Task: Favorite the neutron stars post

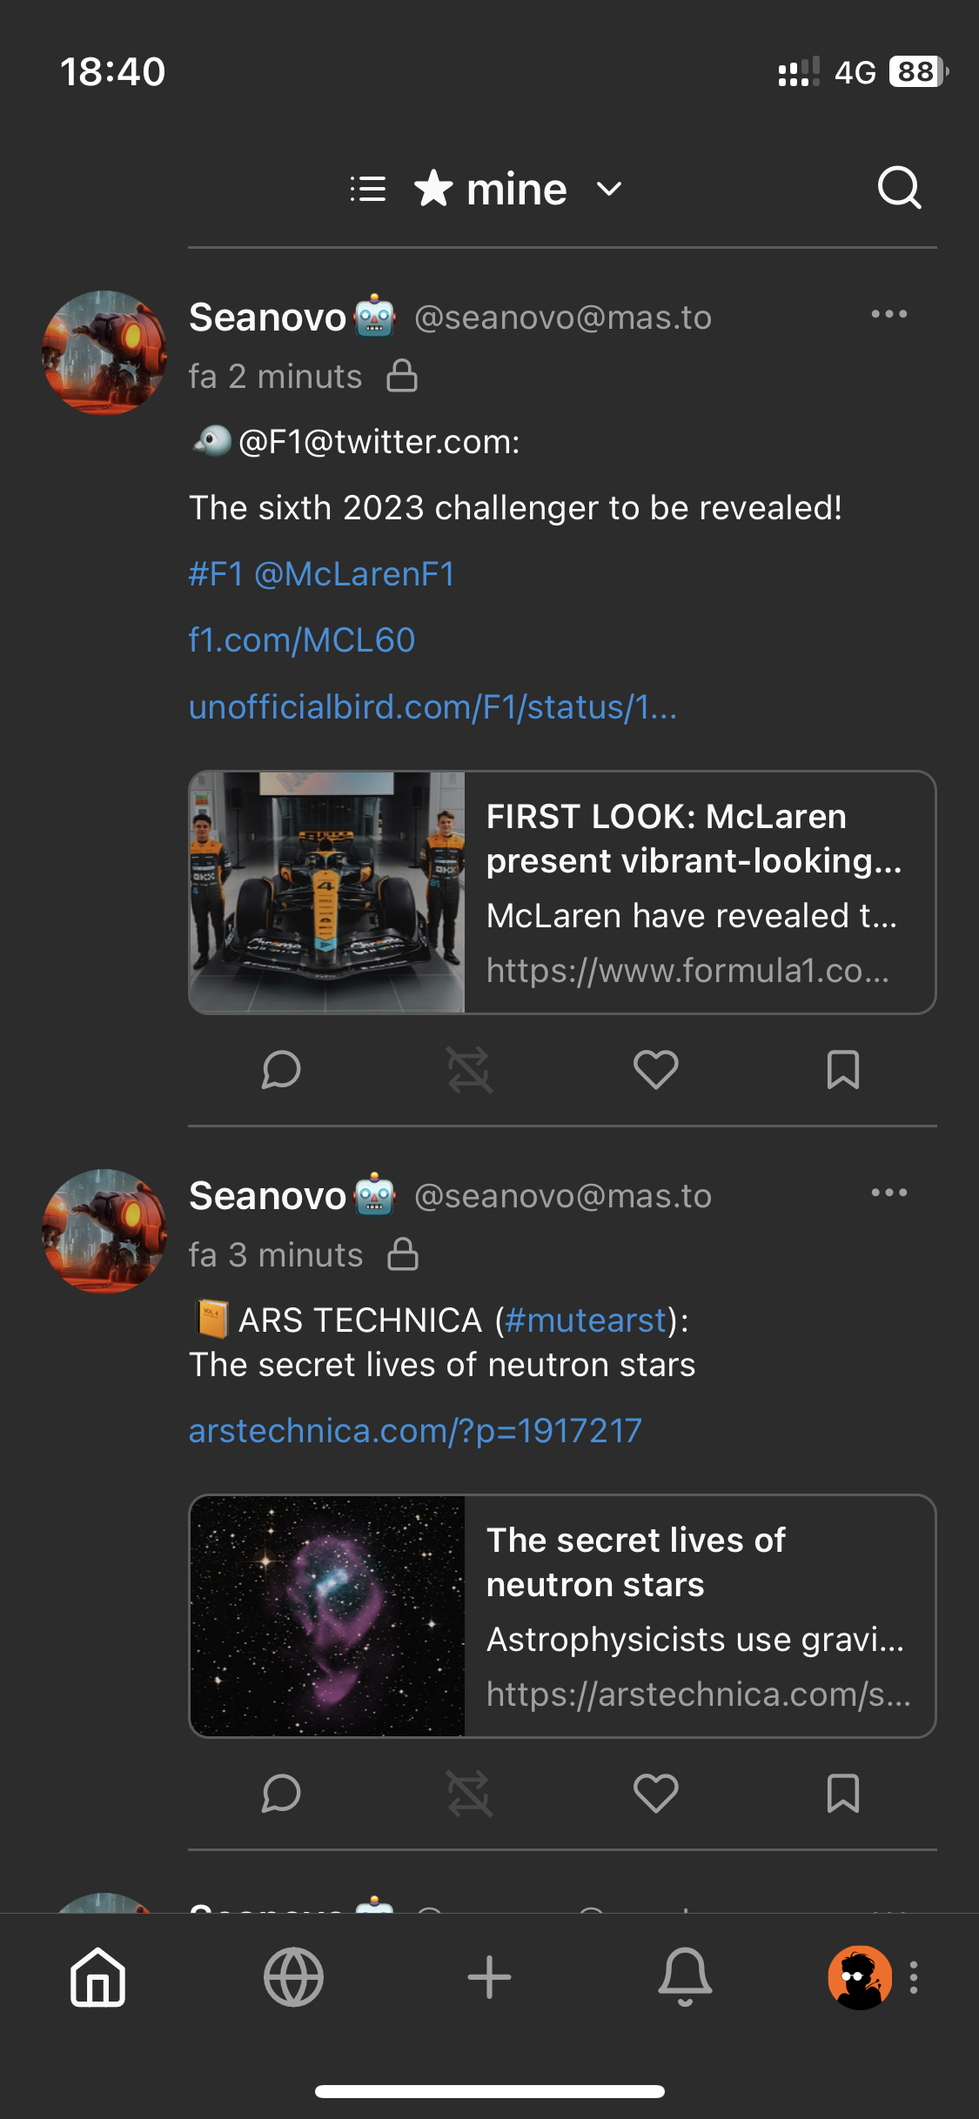Action: 656,1794
